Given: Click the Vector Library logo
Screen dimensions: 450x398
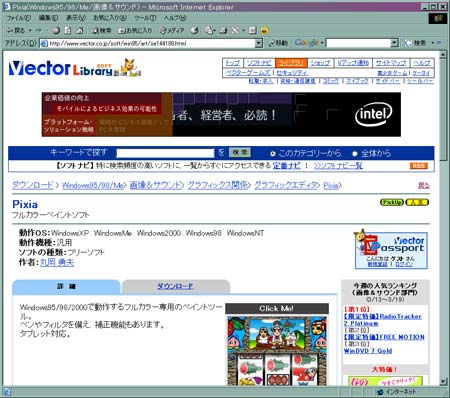Looking at the screenshot, I should coord(75,68).
